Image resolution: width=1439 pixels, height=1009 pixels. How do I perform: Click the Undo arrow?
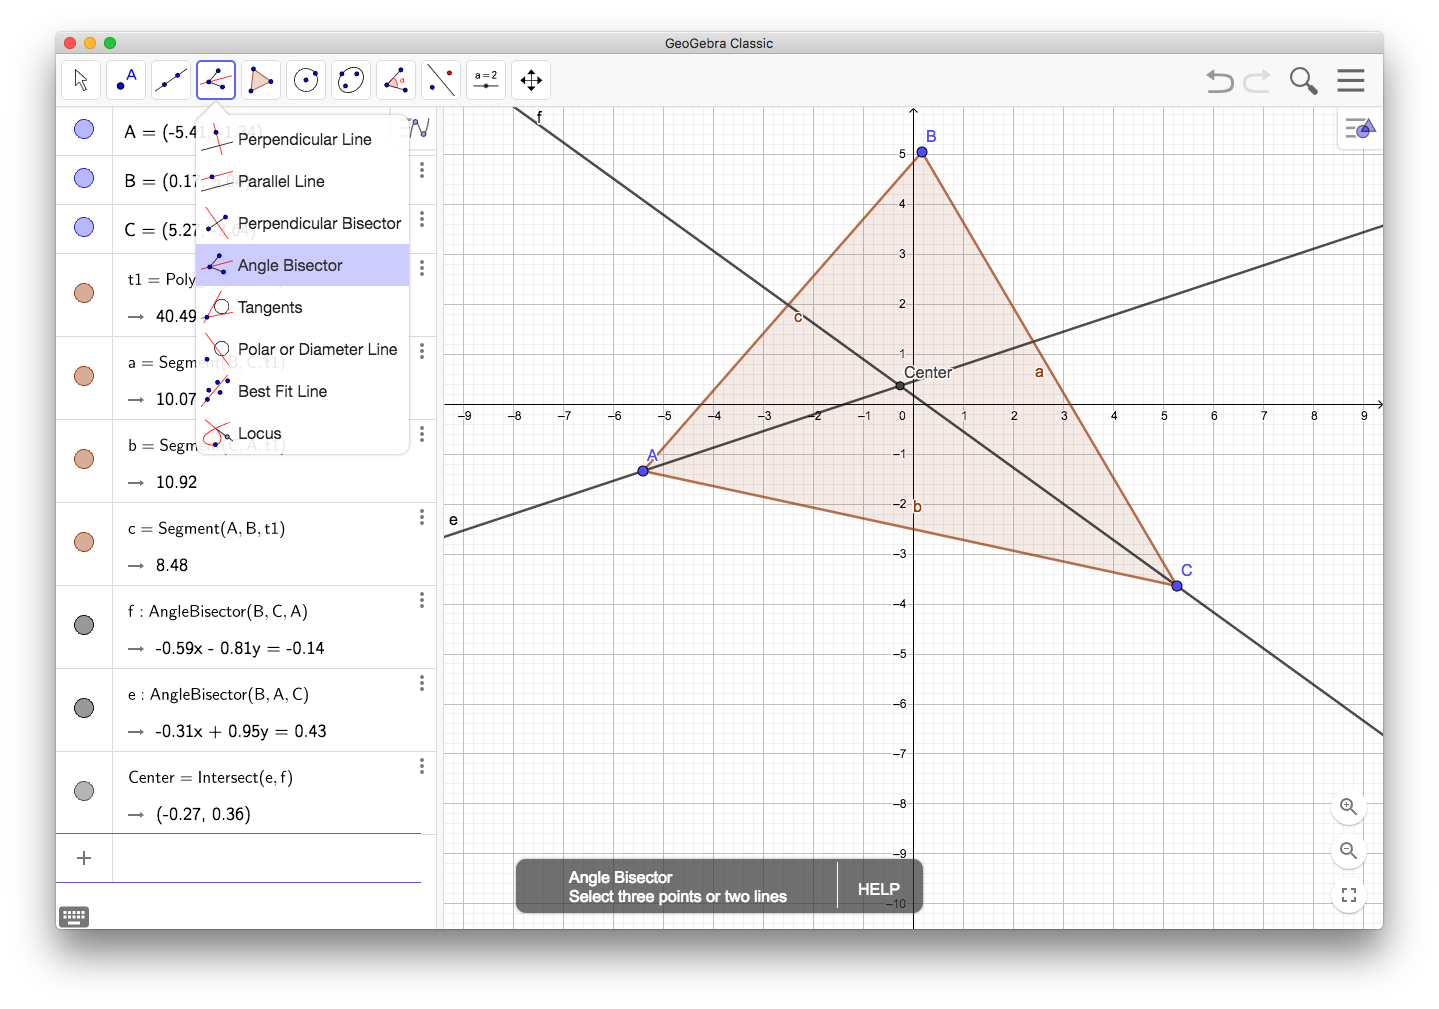pyautogui.click(x=1219, y=80)
